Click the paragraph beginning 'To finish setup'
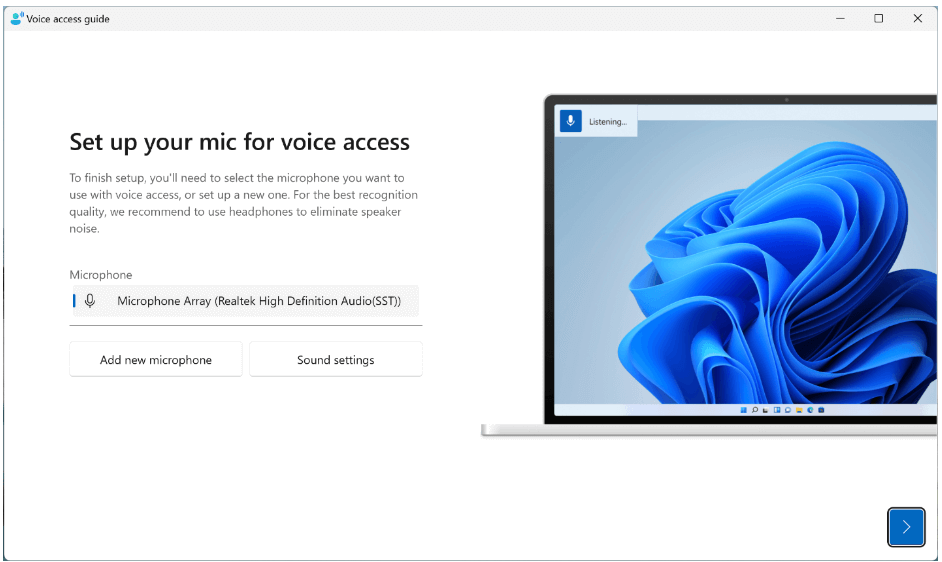 point(243,203)
